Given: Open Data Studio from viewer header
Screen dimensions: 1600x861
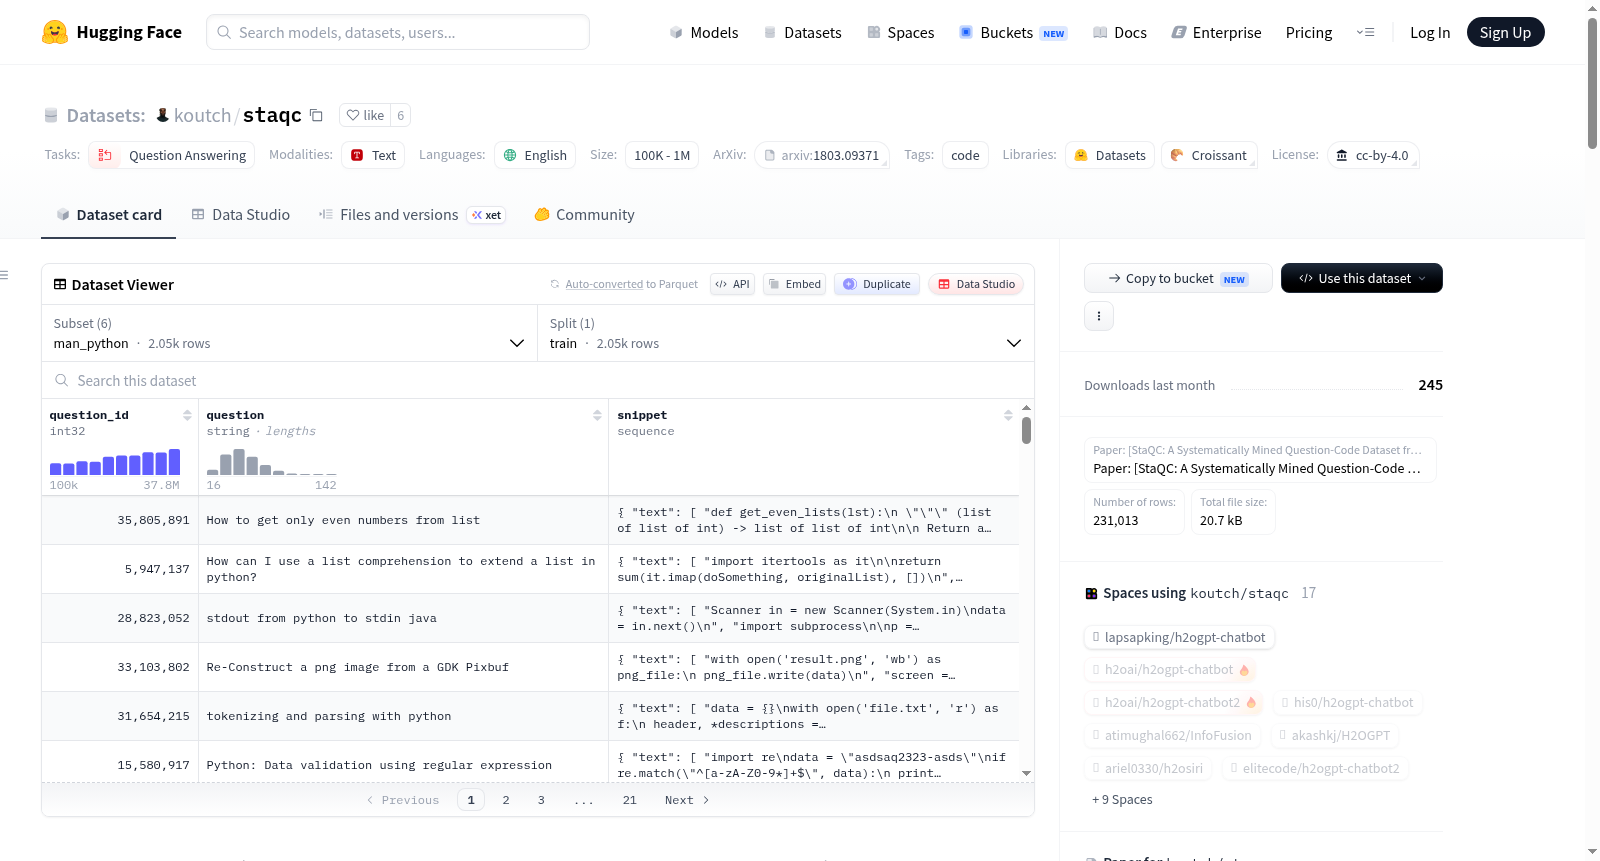Looking at the screenshot, I should point(976,284).
